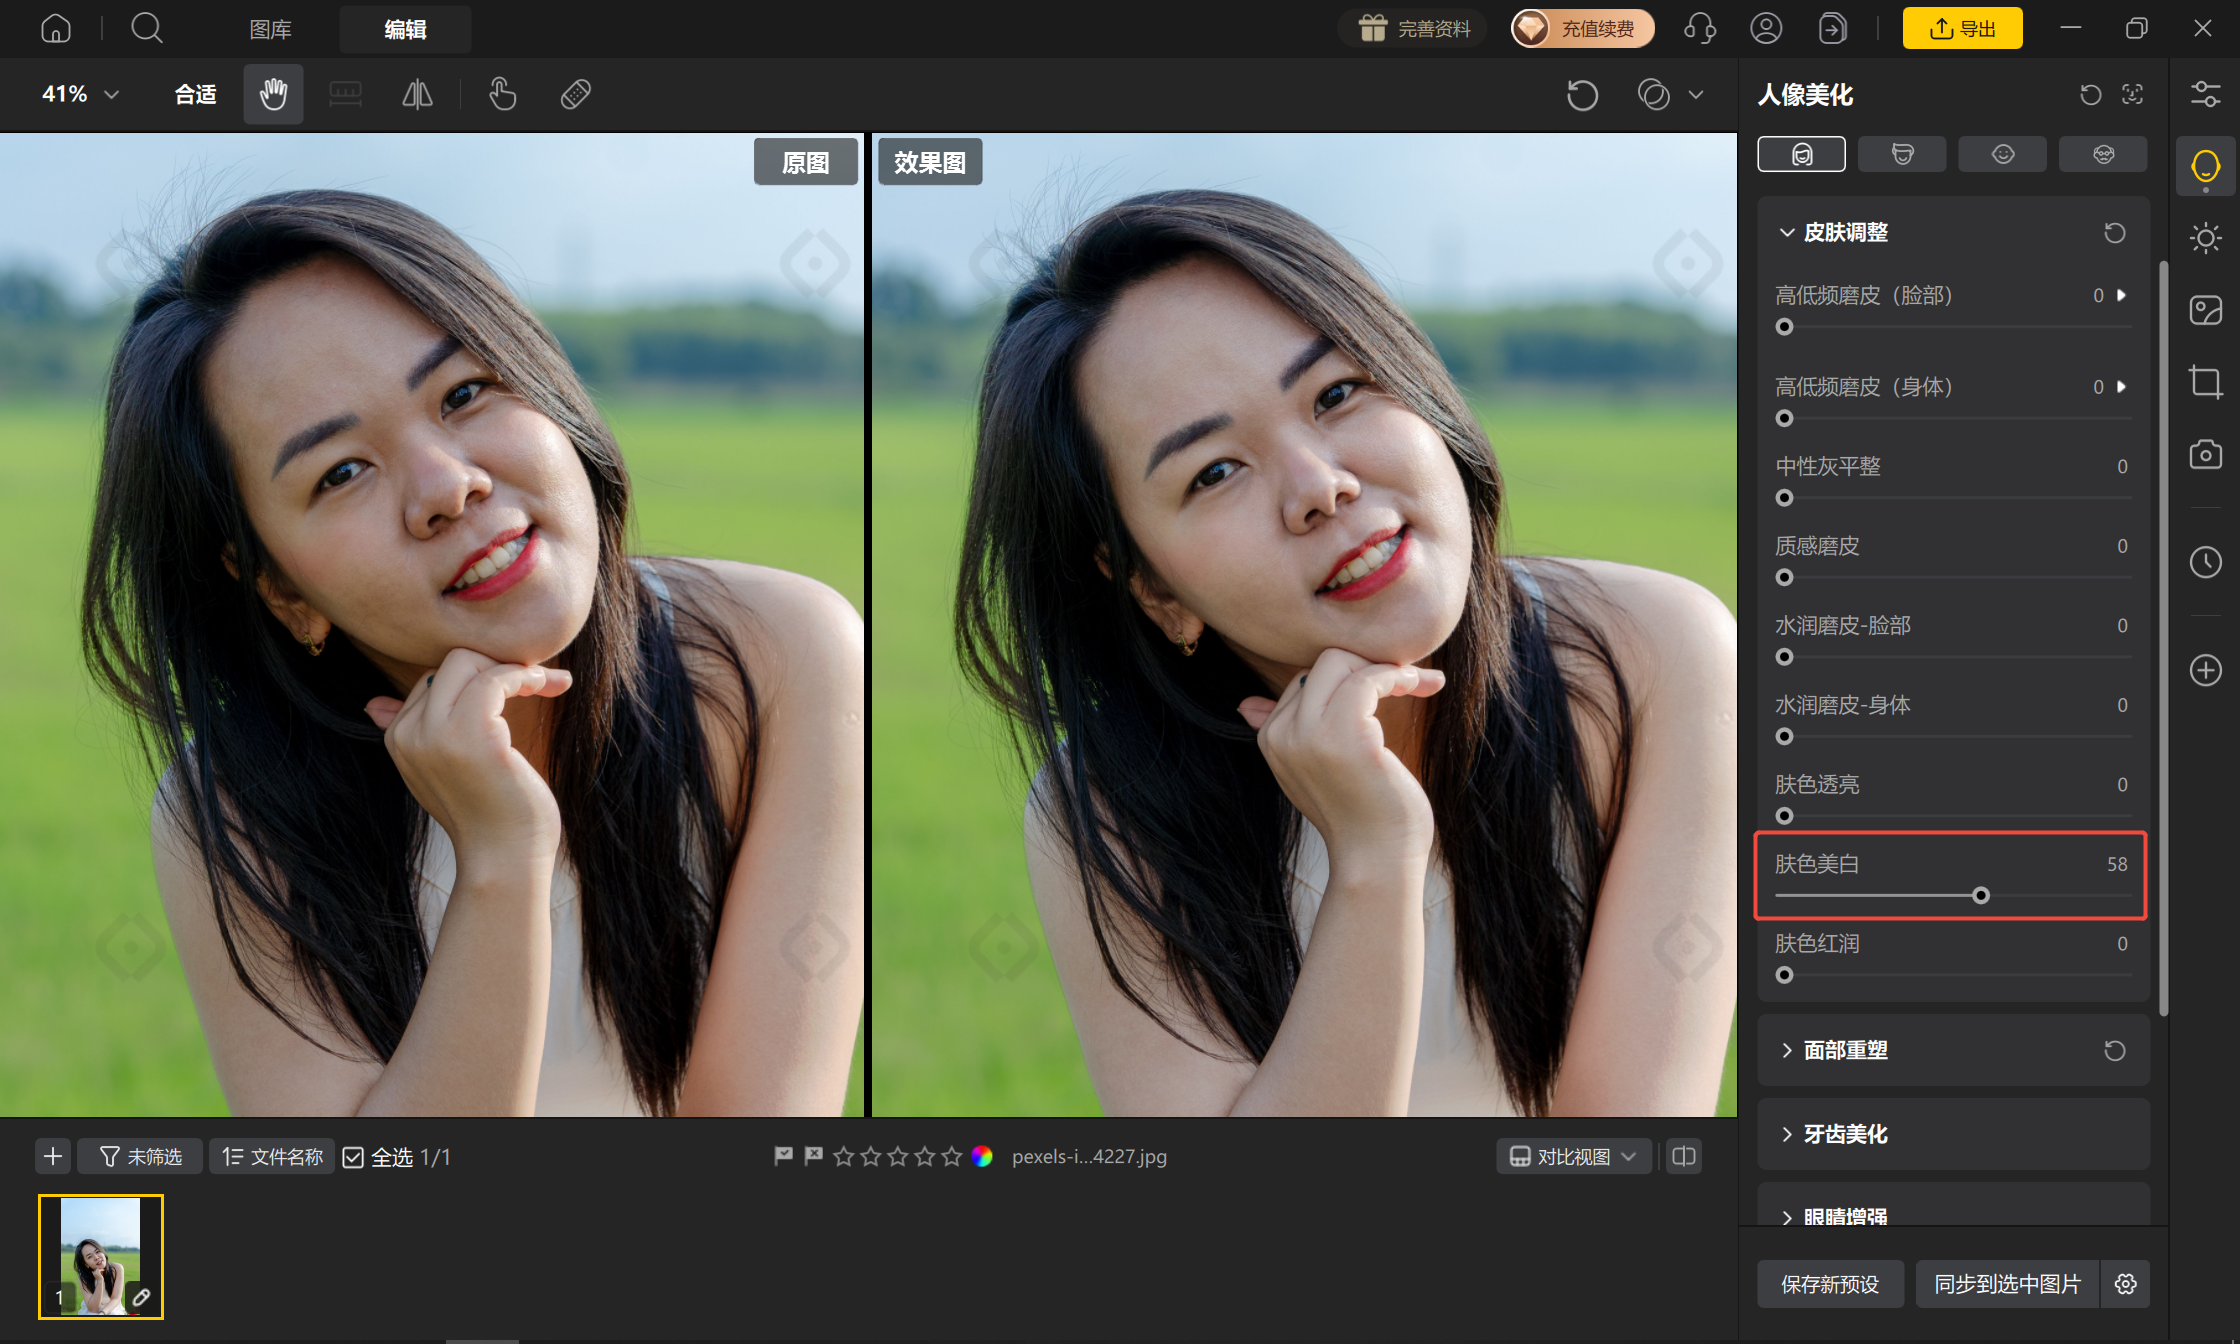This screenshot has width=2240, height=1344.
Task: Click 保存新预设 button
Action: [x=1830, y=1284]
